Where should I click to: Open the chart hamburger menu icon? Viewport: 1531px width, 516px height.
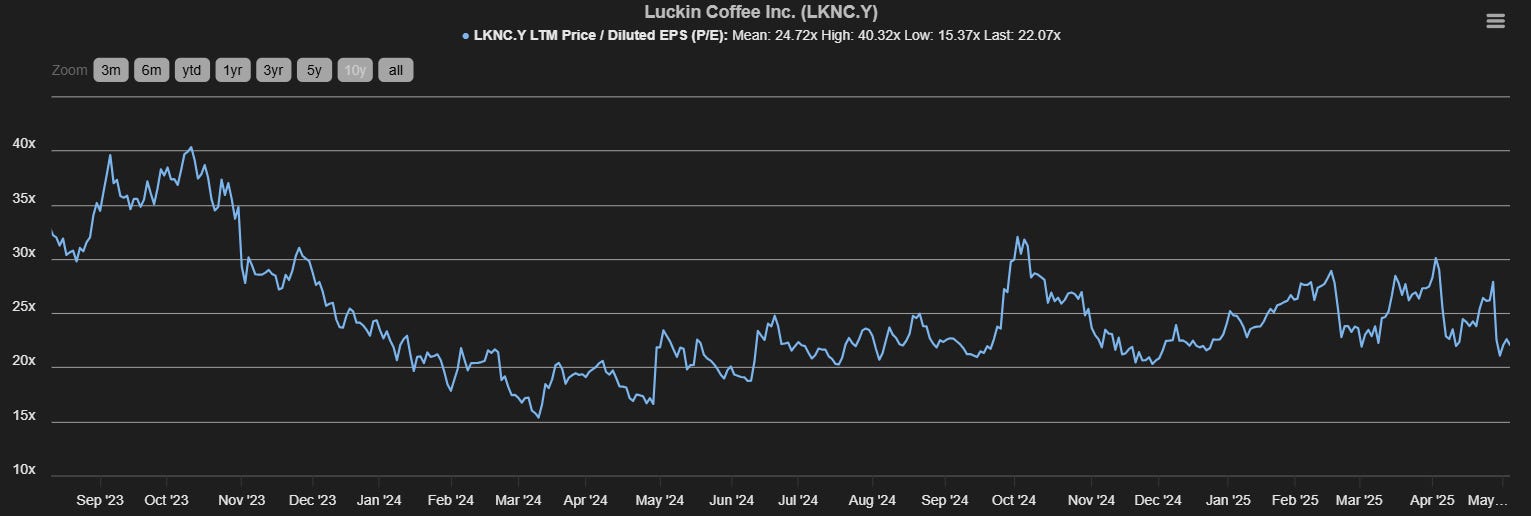[x=1495, y=21]
